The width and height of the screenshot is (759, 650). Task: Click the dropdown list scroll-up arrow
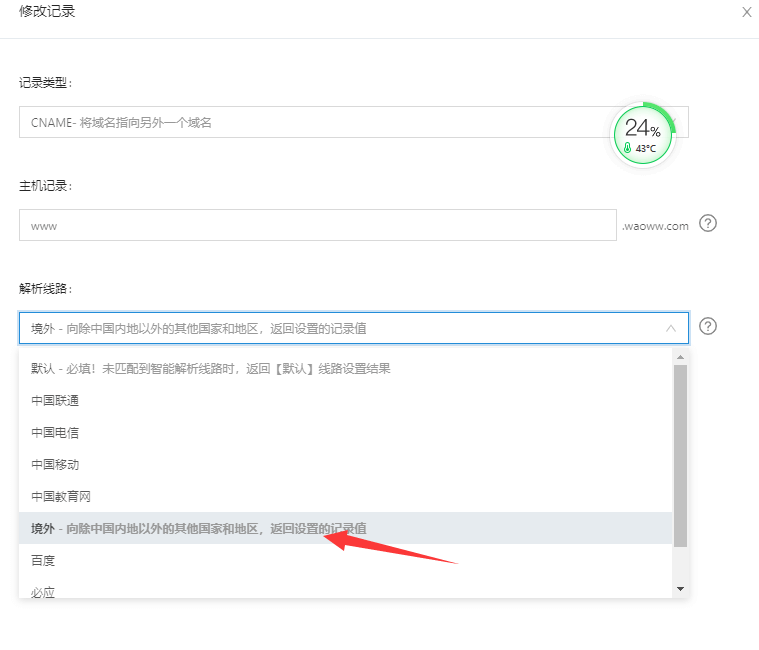click(680, 357)
